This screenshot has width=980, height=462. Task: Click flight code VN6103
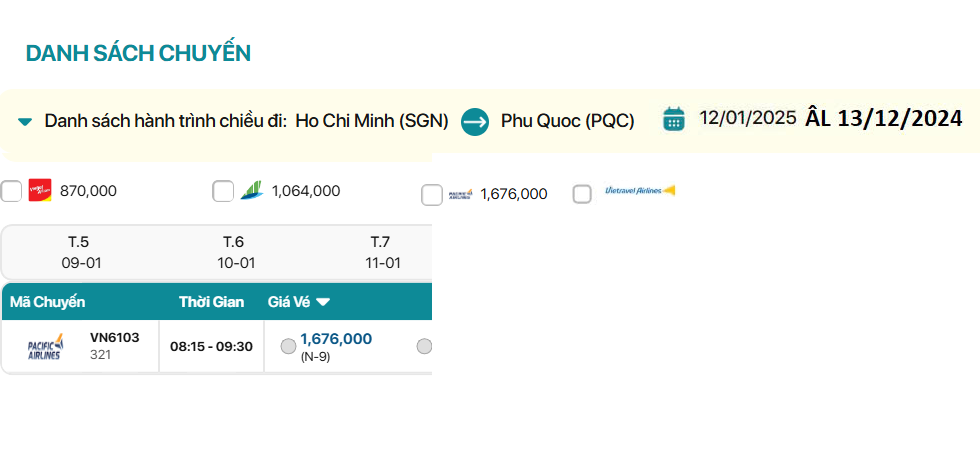tap(115, 337)
